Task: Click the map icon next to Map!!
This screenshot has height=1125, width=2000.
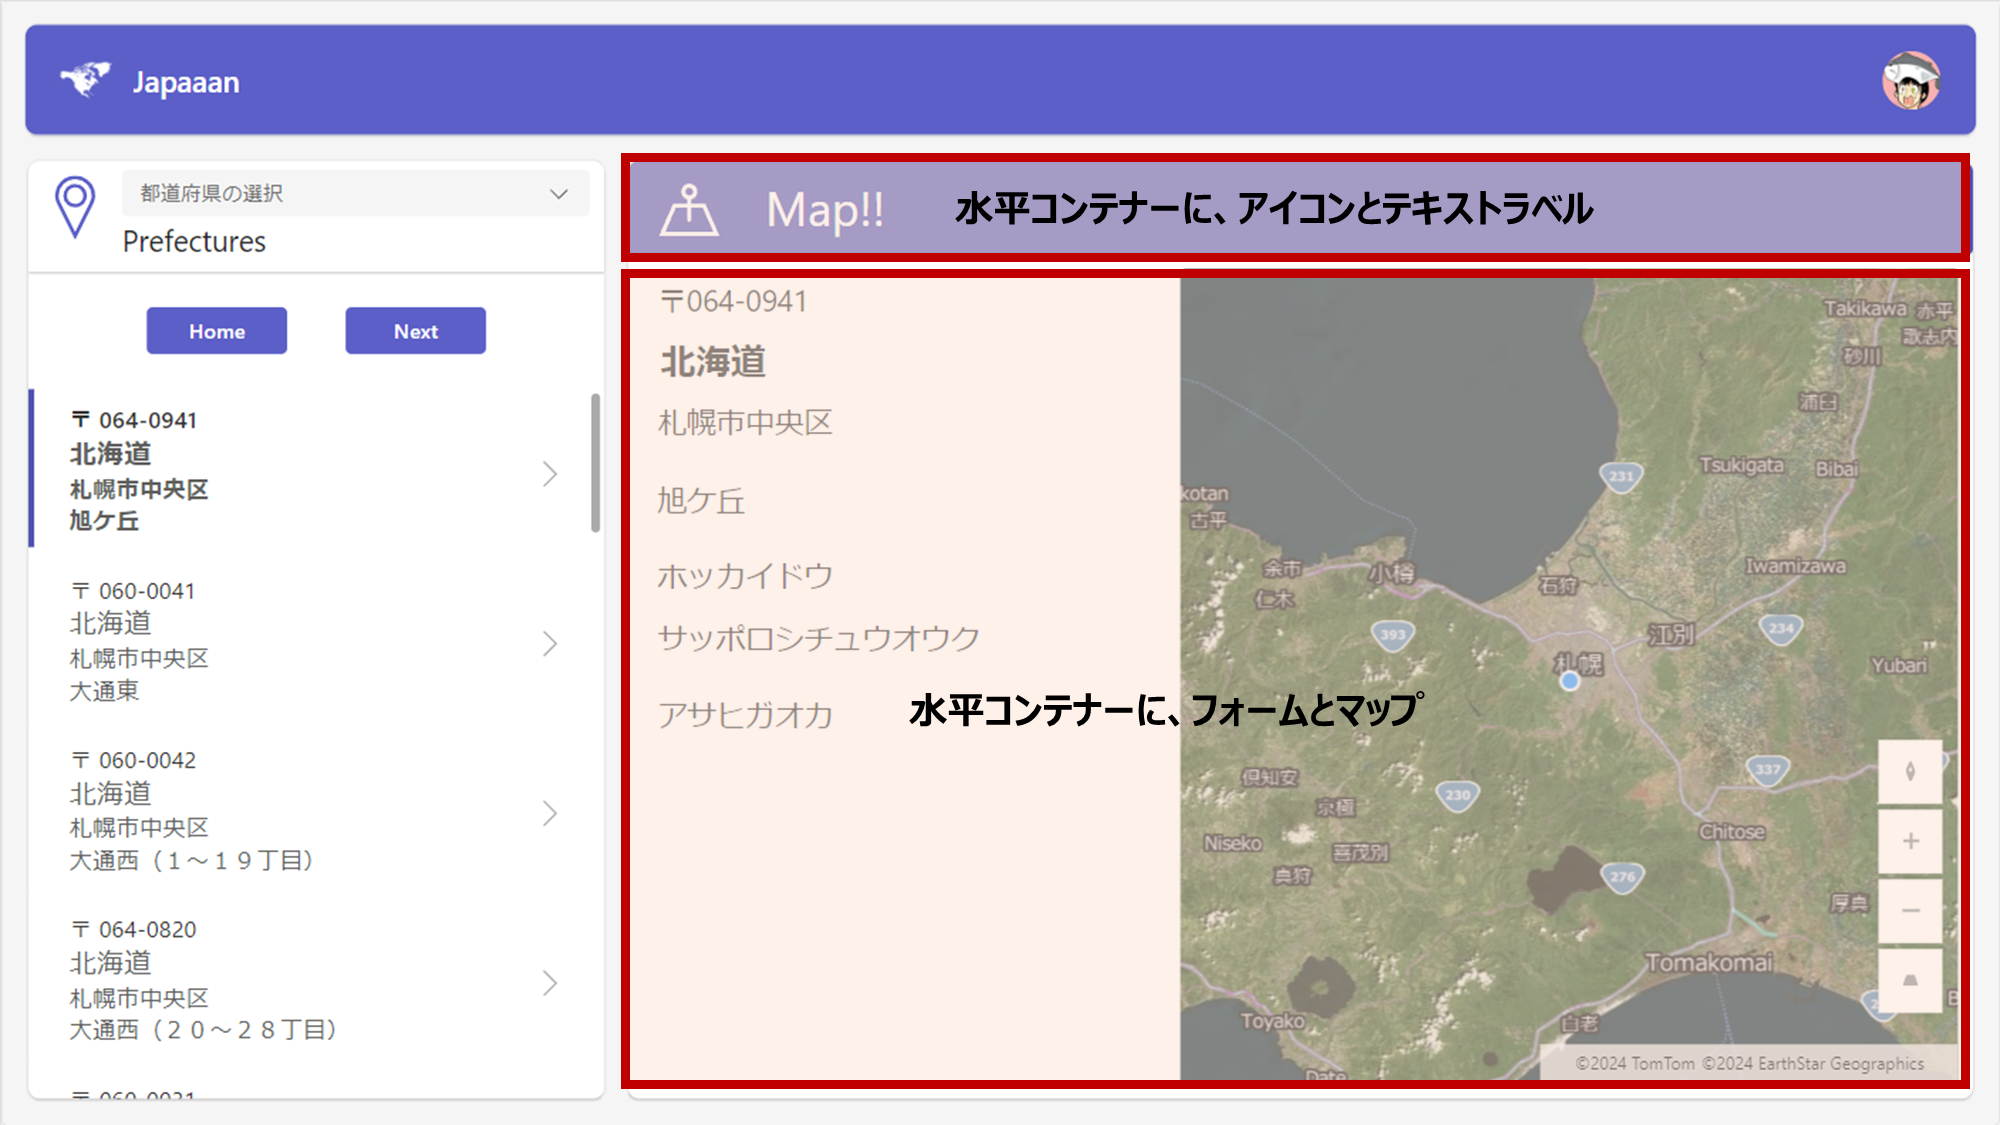Action: coord(689,210)
